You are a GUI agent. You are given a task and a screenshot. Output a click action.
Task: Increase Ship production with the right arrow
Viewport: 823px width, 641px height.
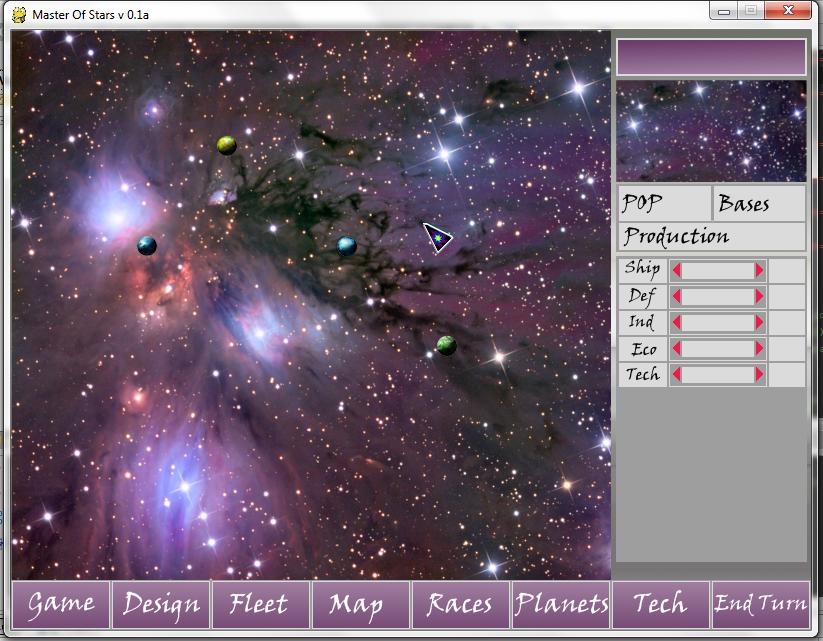(x=759, y=270)
